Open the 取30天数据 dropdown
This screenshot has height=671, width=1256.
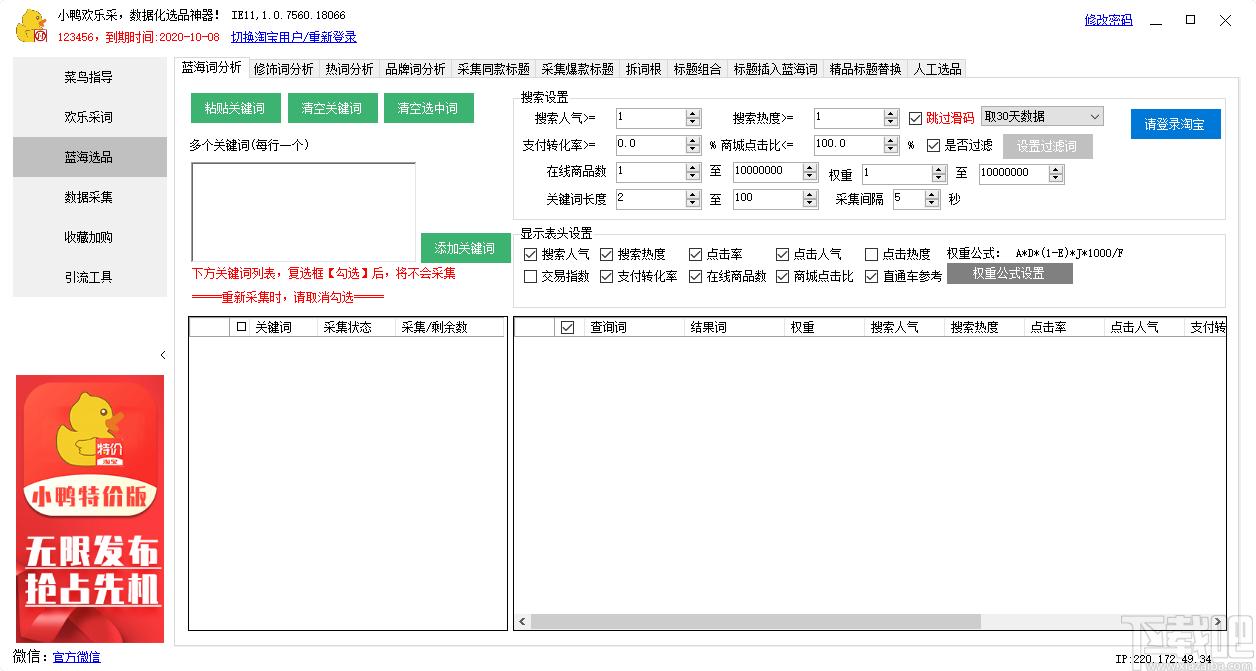click(1042, 117)
